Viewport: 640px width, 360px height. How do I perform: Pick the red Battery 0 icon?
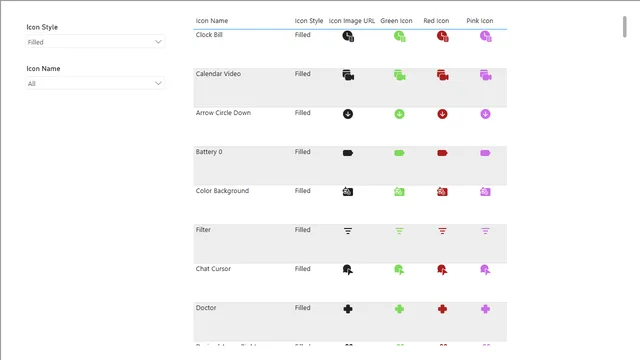(x=442, y=153)
